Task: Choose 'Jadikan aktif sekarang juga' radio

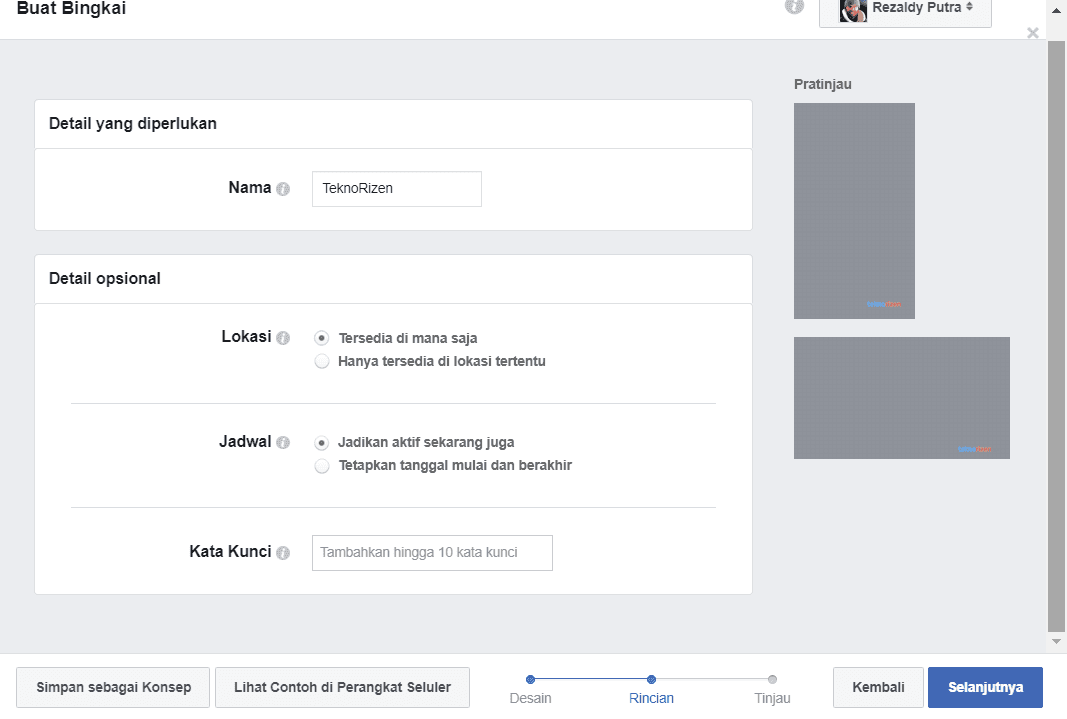Action: 322,443
